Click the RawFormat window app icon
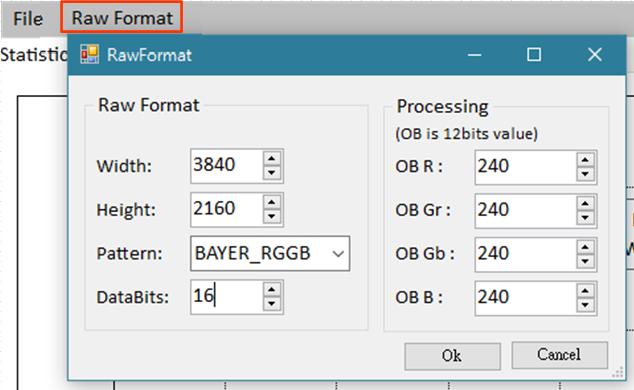The image size is (634, 390). 89,55
